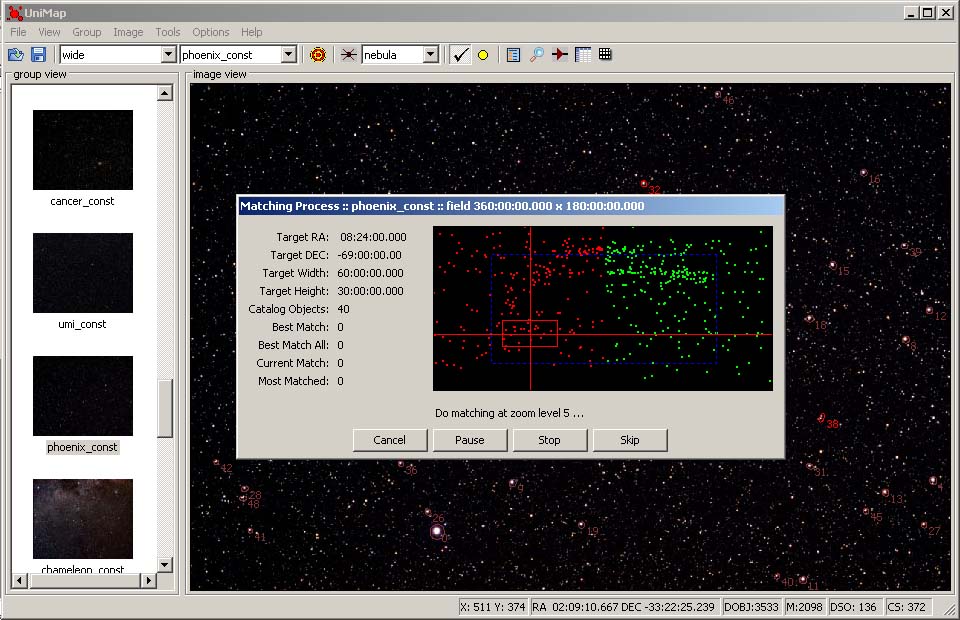This screenshot has width=960, height=620.
Task: Open the nebula type dropdown
Action: point(431,54)
